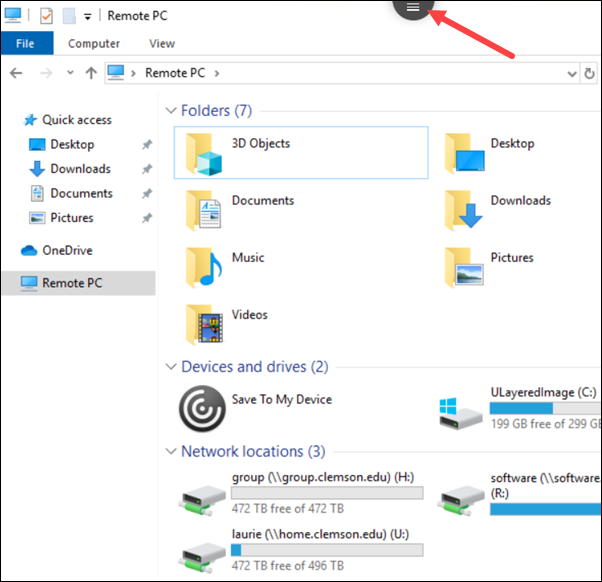Expand the chevron after Remote PC breadcrumb
This screenshot has width=602, height=582.
[x=217, y=73]
